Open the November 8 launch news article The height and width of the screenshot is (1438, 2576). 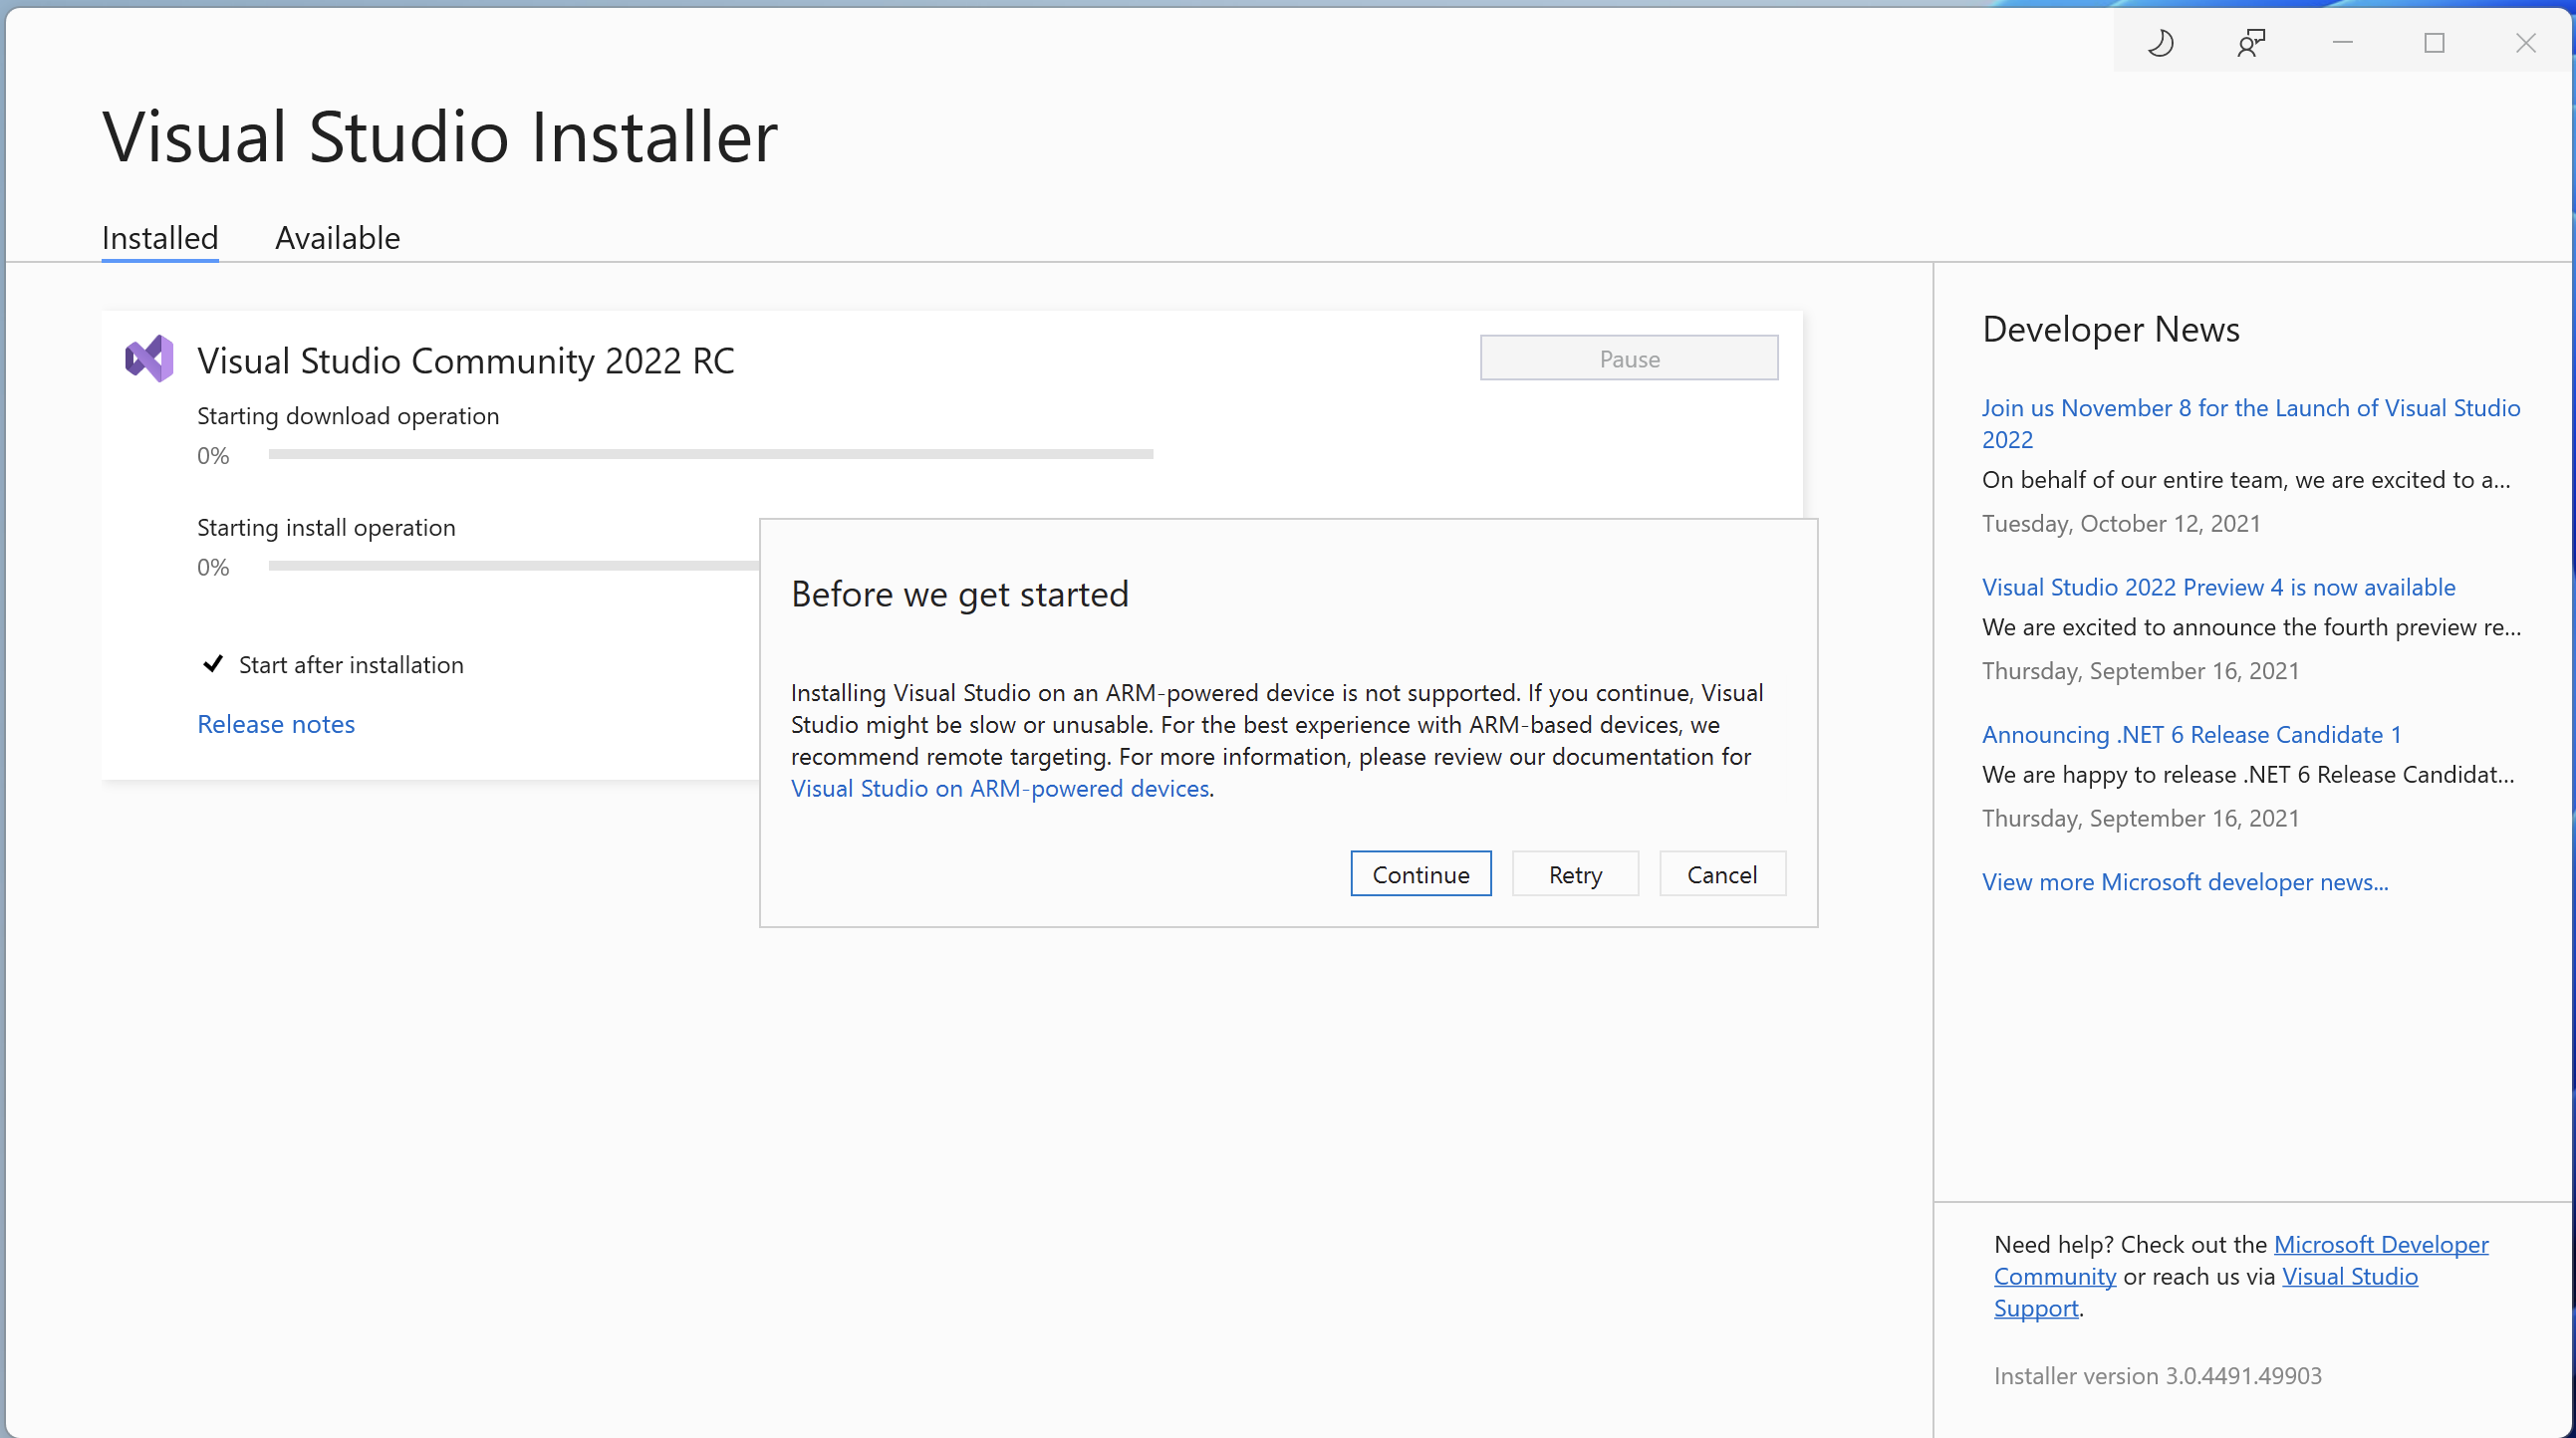pos(2251,423)
